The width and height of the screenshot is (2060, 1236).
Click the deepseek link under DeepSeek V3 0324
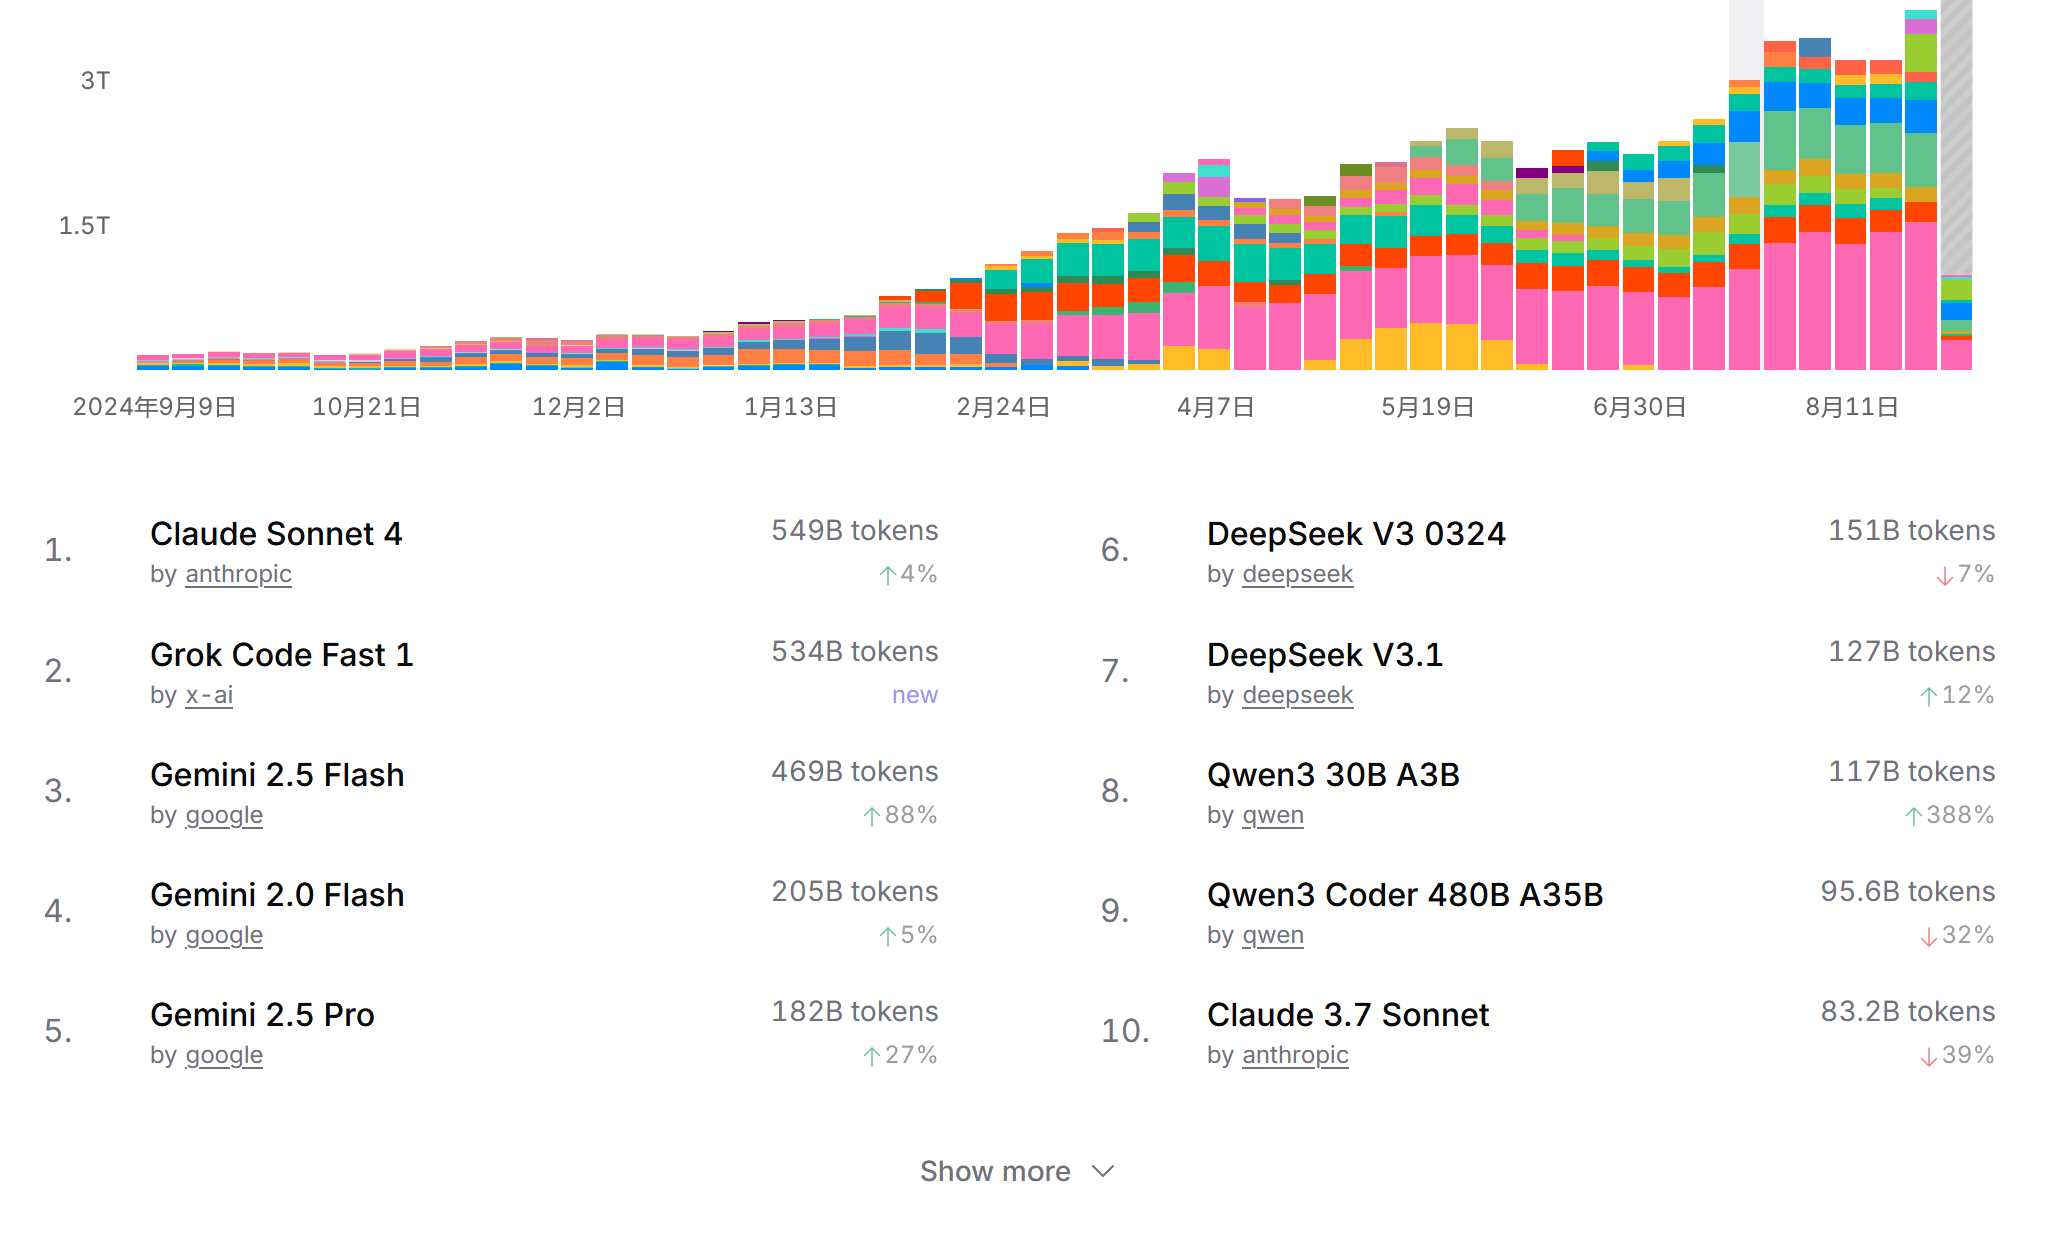click(1297, 574)
